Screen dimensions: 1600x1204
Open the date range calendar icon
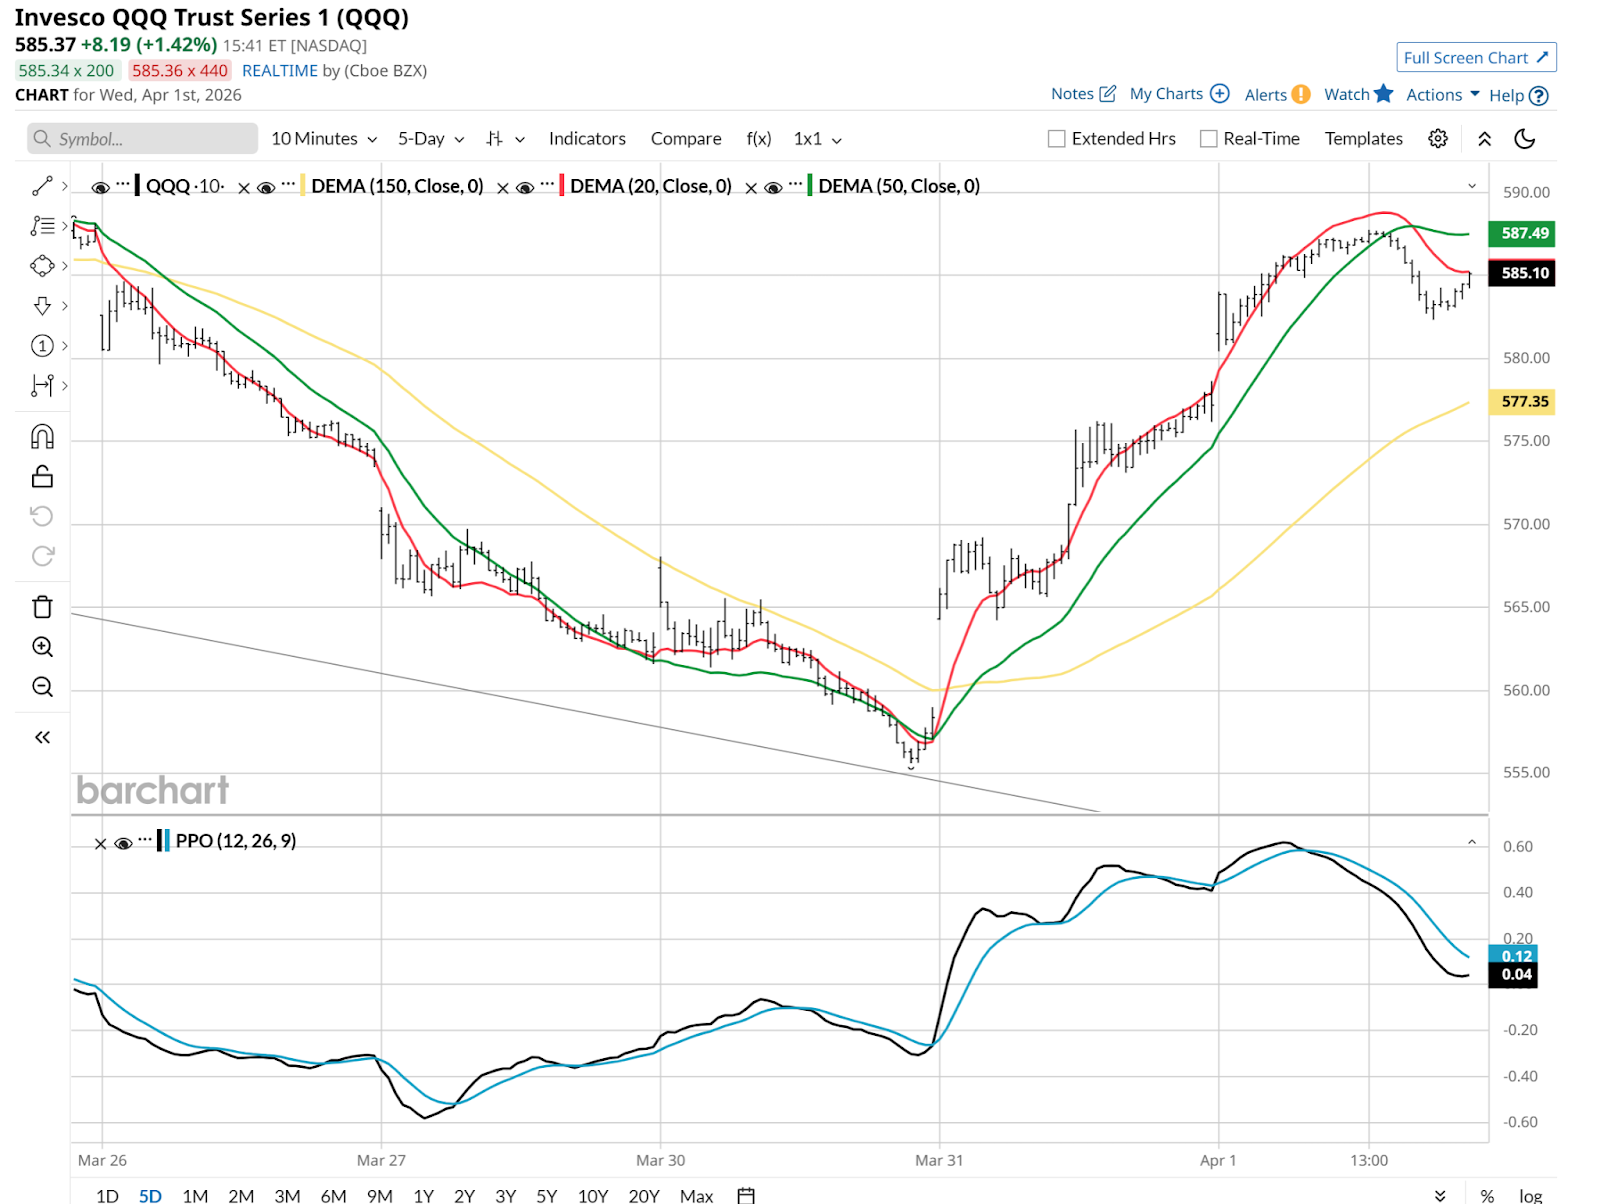pos(745,1195)
